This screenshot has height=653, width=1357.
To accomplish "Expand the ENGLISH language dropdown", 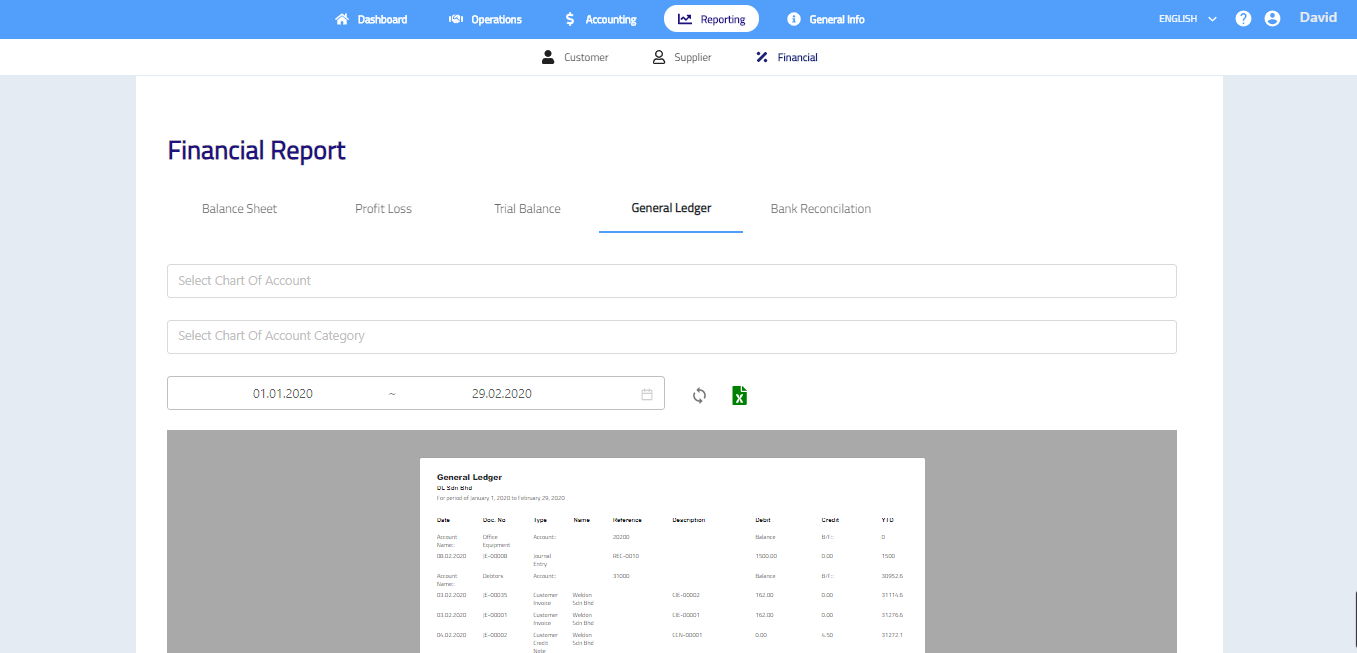I will point(1187,19).
